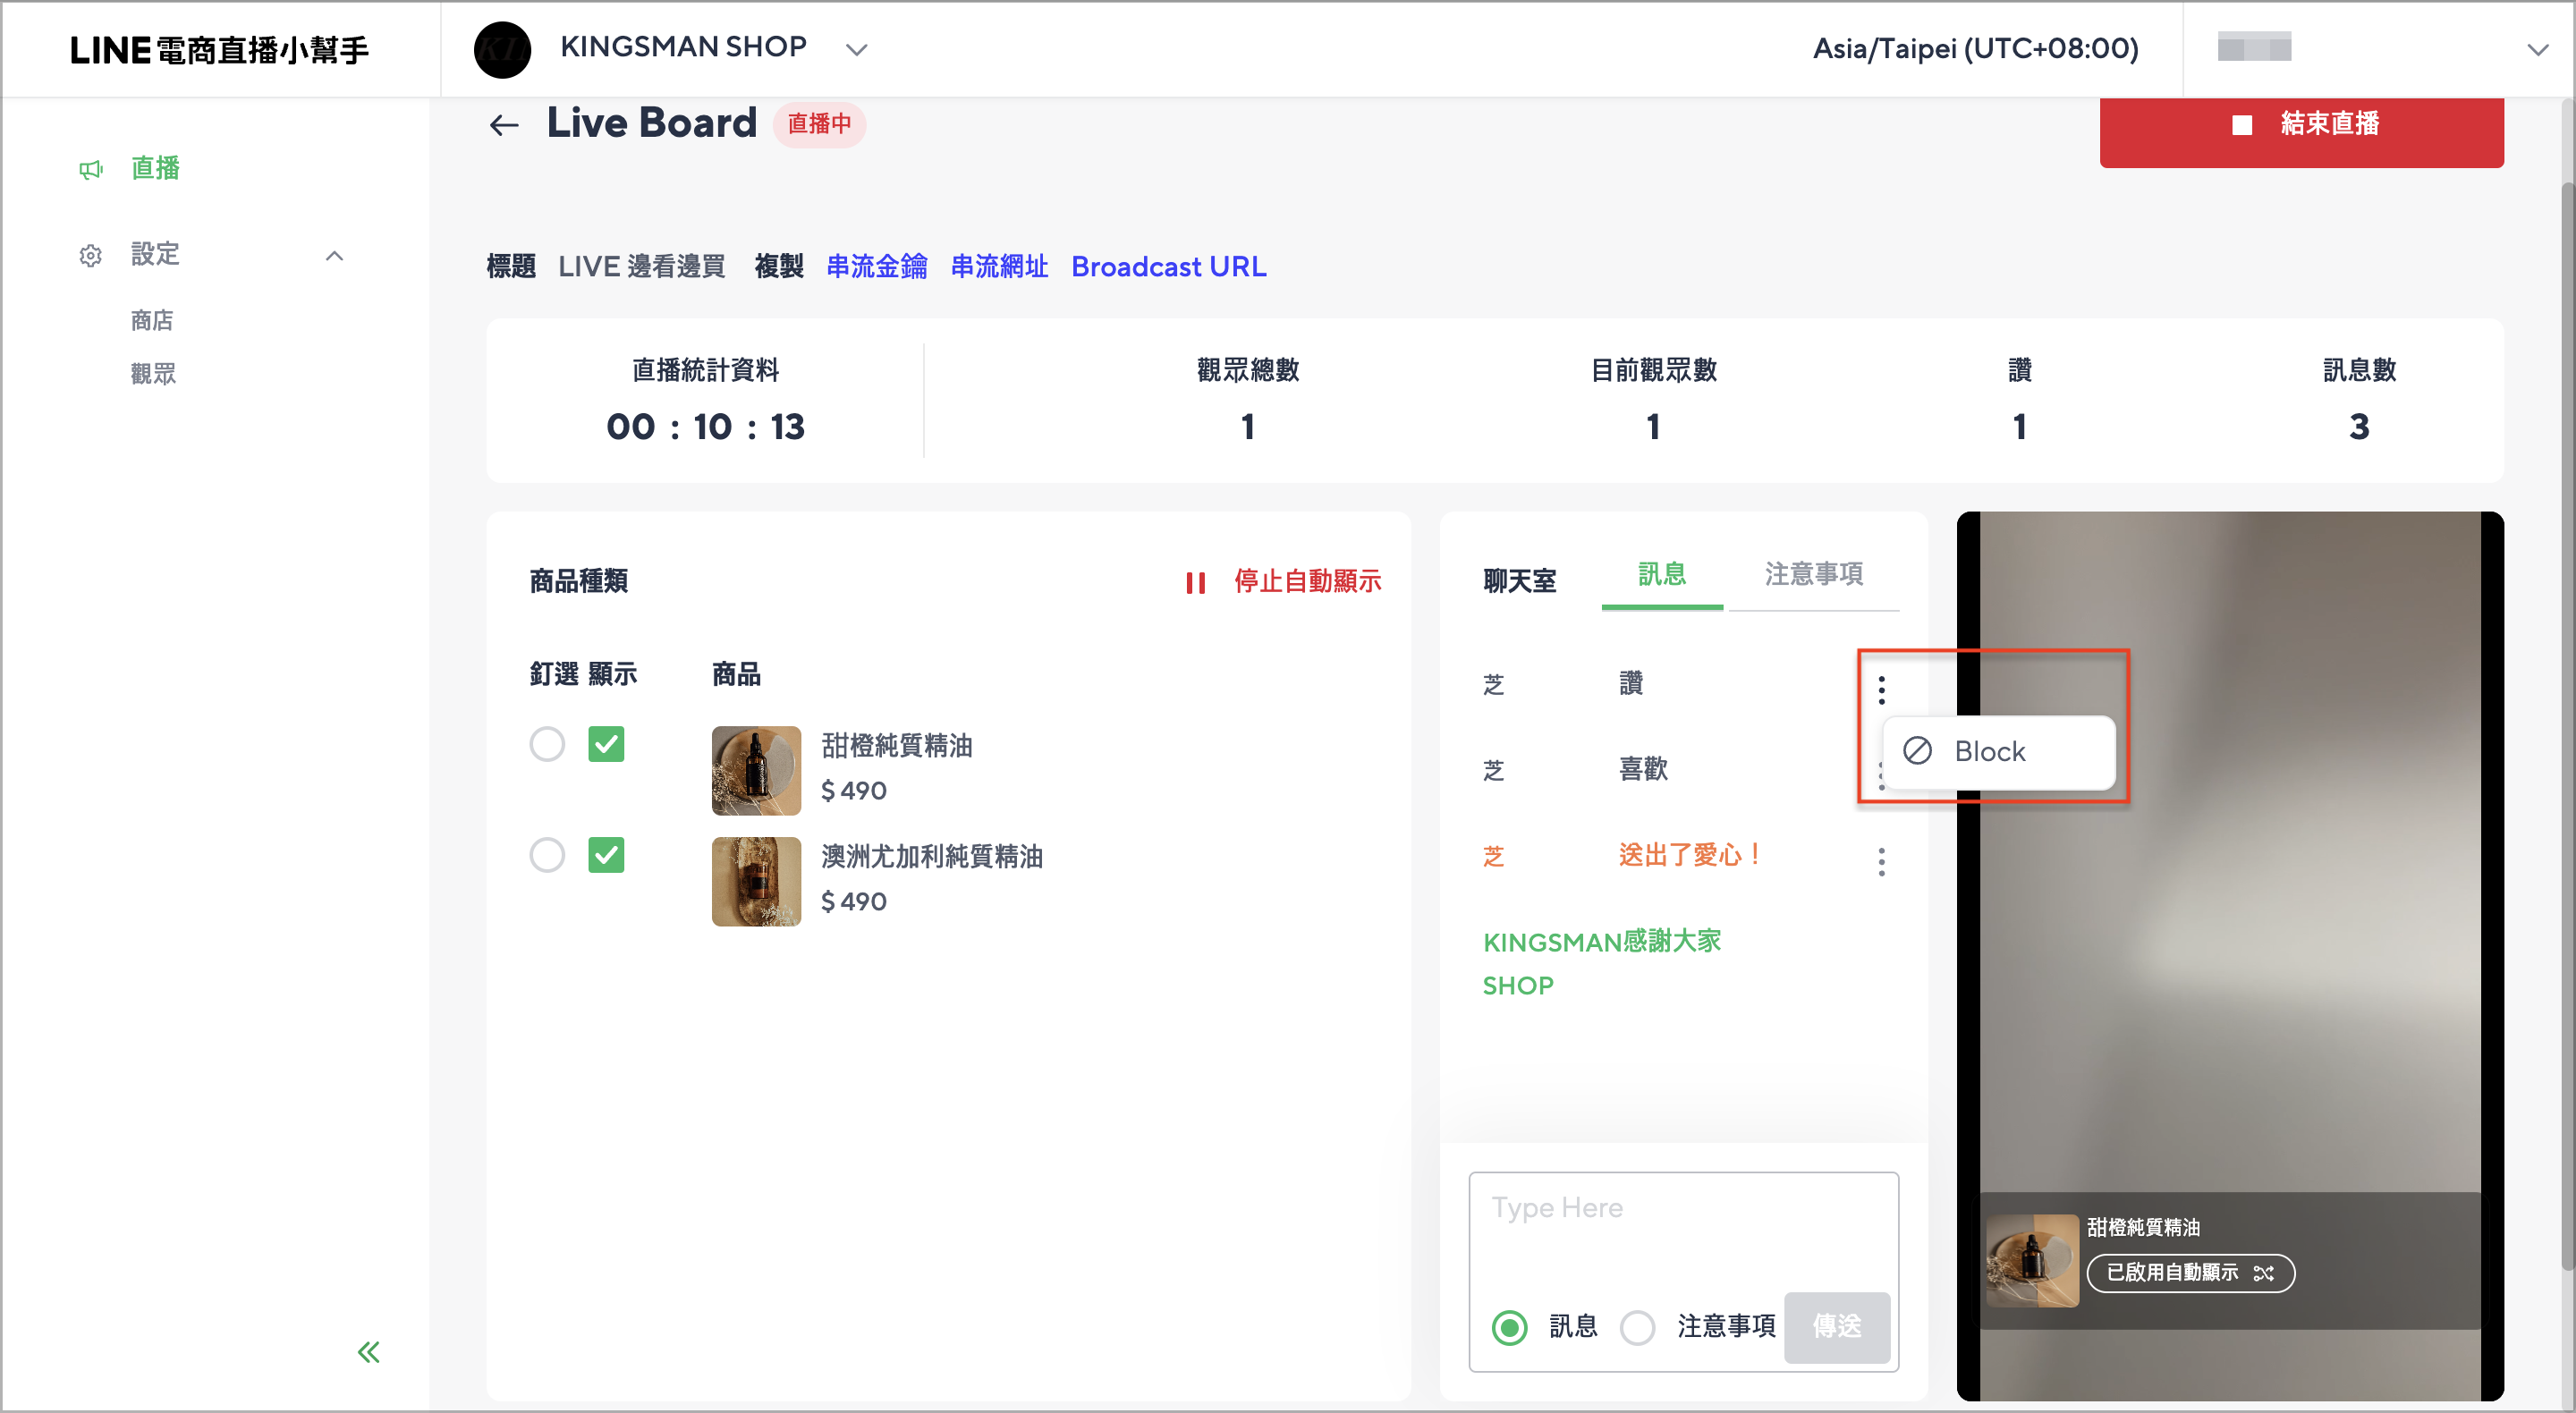Collapse the 設定 sidebar section chevron
The image size is (2576, 1413).
pos(335,255)
